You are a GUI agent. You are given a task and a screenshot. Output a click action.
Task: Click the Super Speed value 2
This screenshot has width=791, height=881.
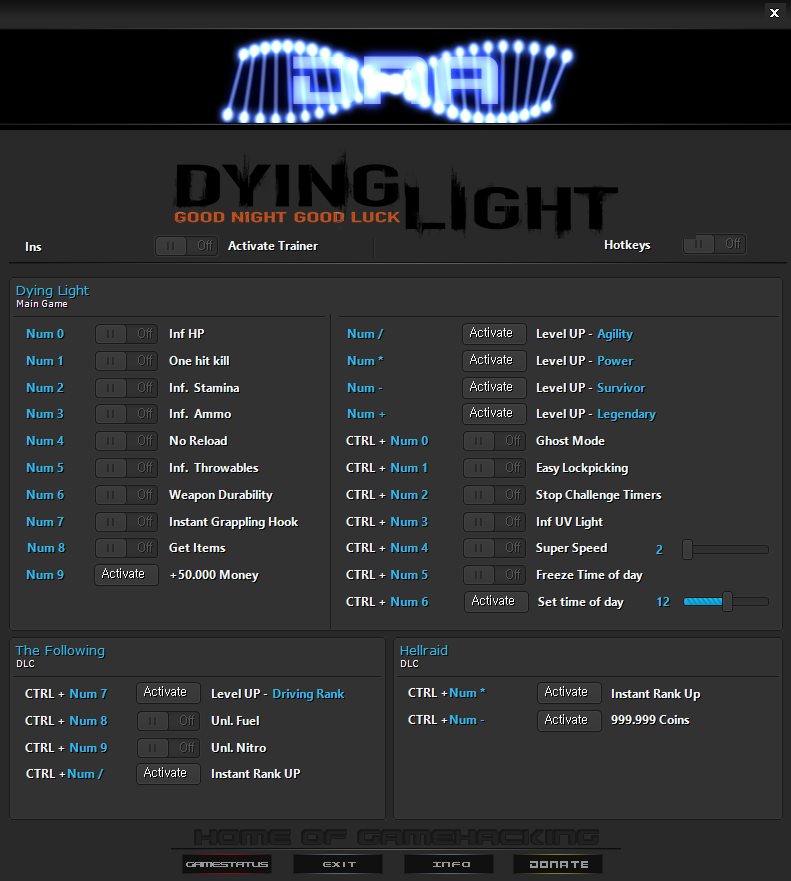tap(660, 550)
